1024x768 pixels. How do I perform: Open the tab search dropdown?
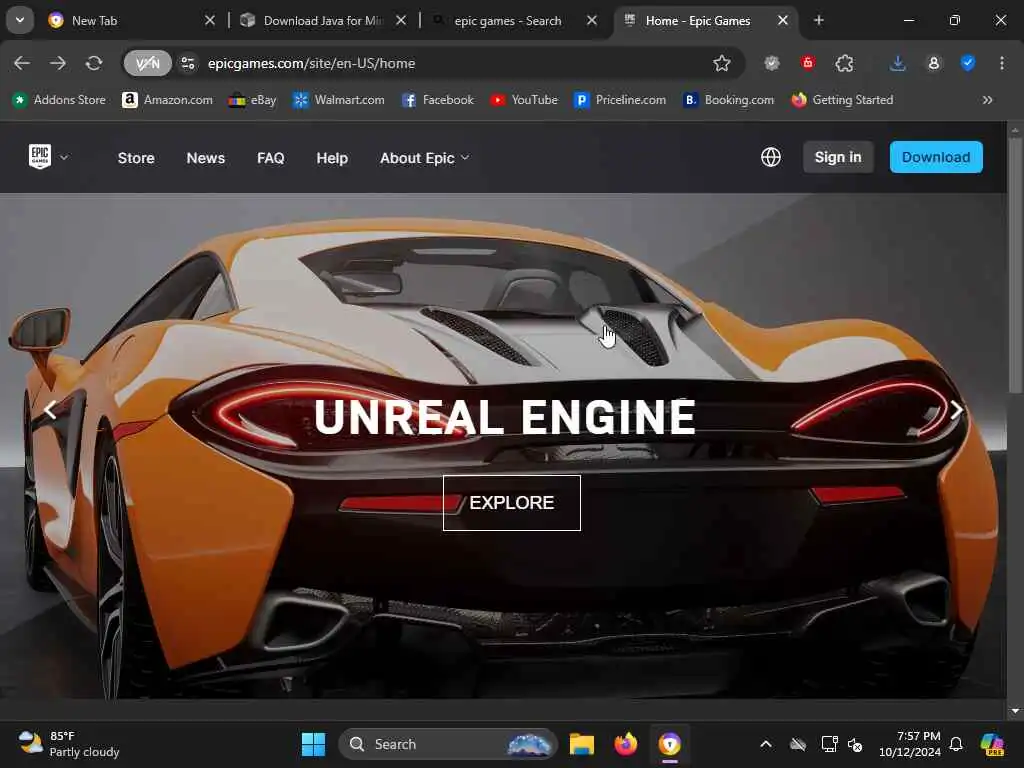pyautogui.click(x=20, y=20)
